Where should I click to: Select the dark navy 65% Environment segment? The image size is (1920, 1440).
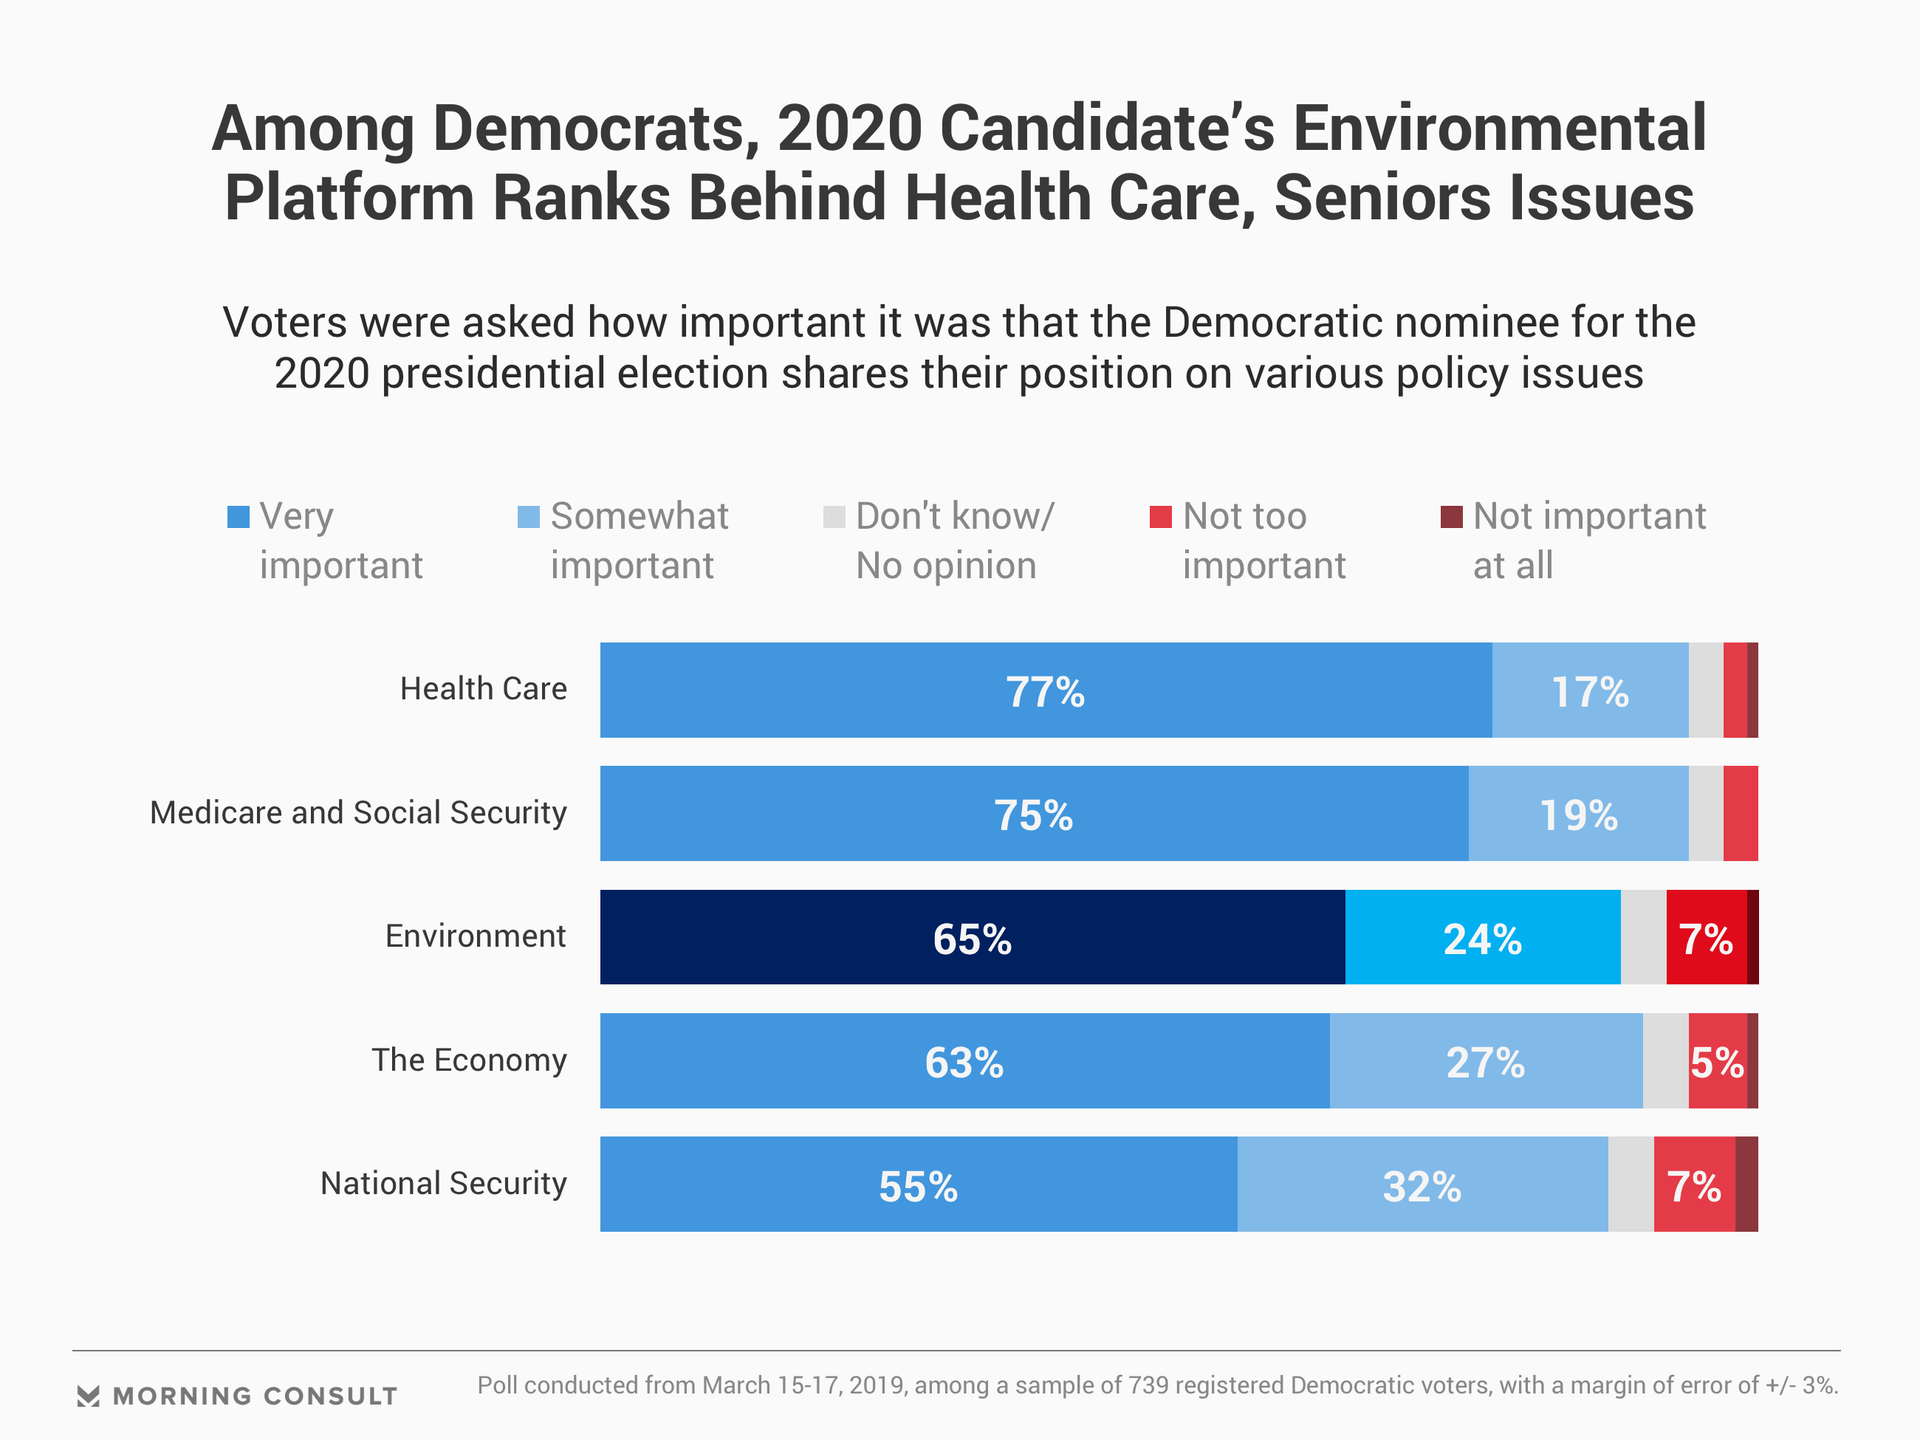click(972, 938)
